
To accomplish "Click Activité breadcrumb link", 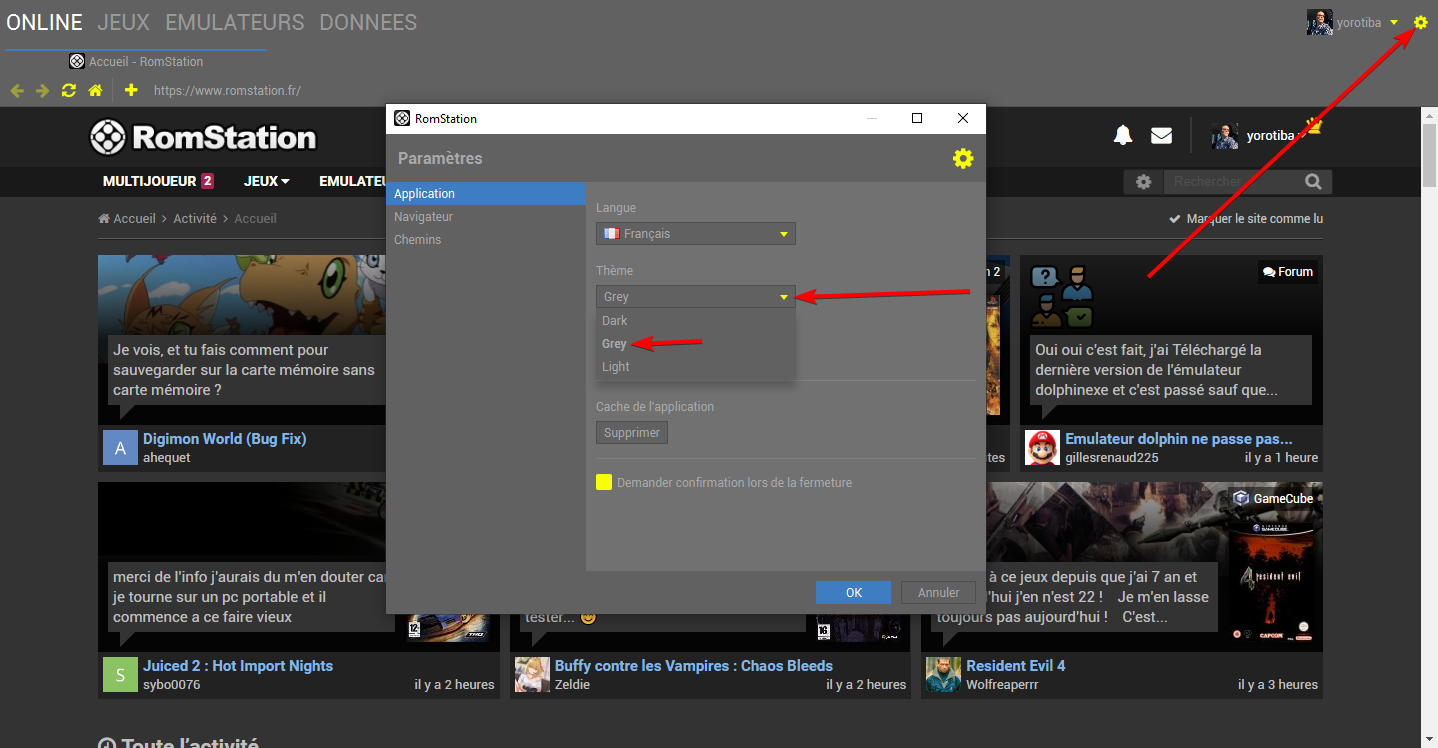I will point(195,219).
